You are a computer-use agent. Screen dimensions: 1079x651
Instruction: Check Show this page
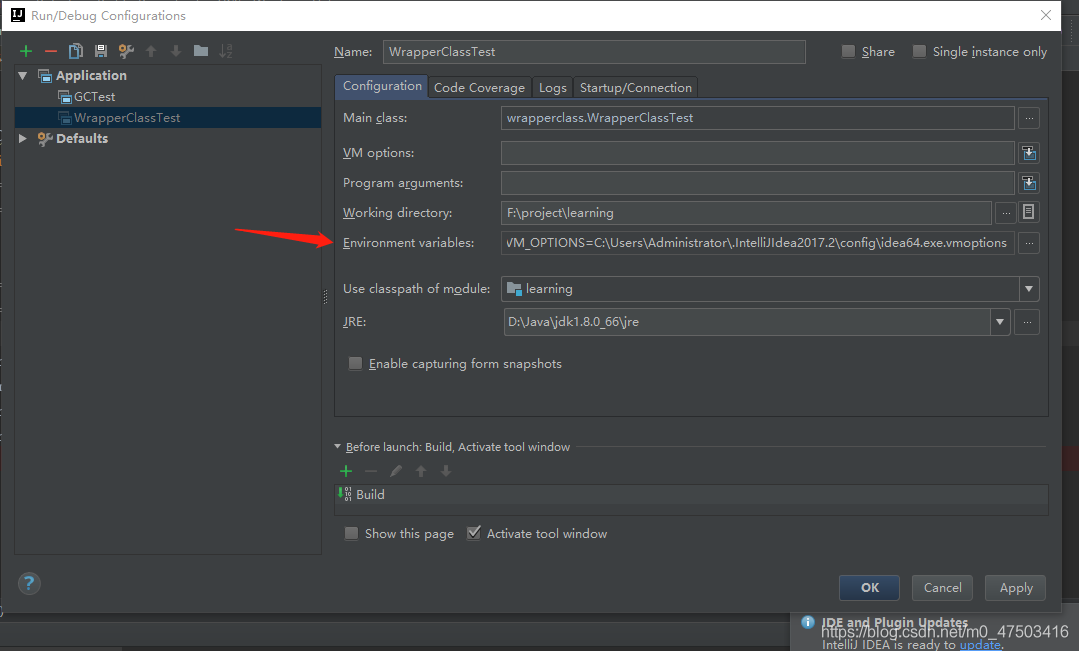(x=351, y=533)
